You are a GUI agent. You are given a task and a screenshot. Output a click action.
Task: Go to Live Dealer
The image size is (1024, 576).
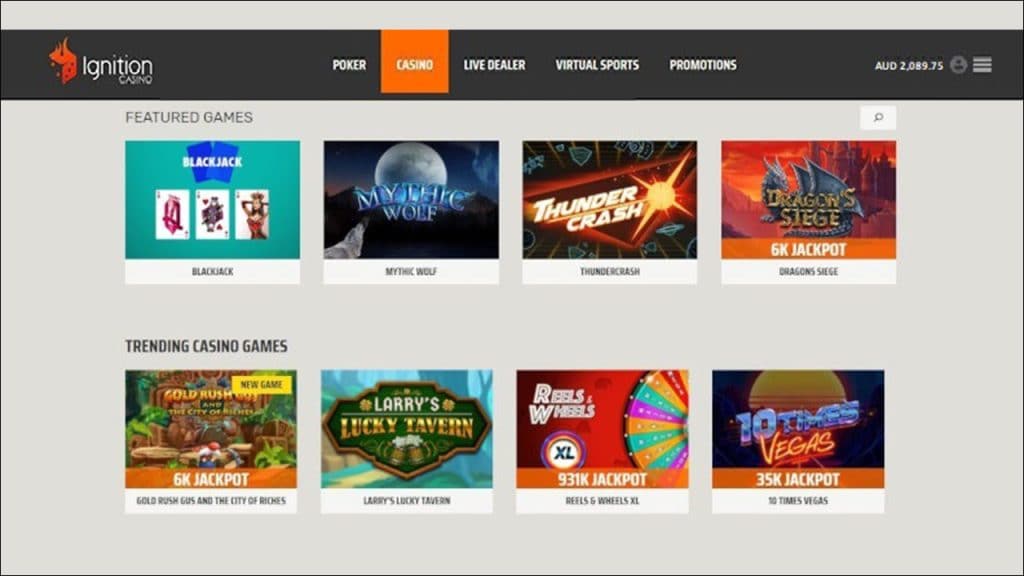point(494,65)
